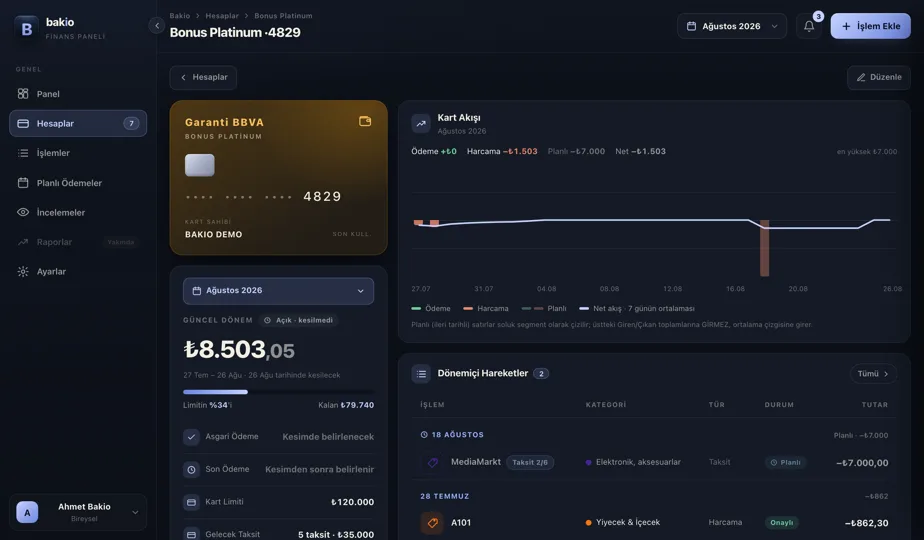Click Bakio breadcrumb link
924x540 pixels.
pos(180,16)
